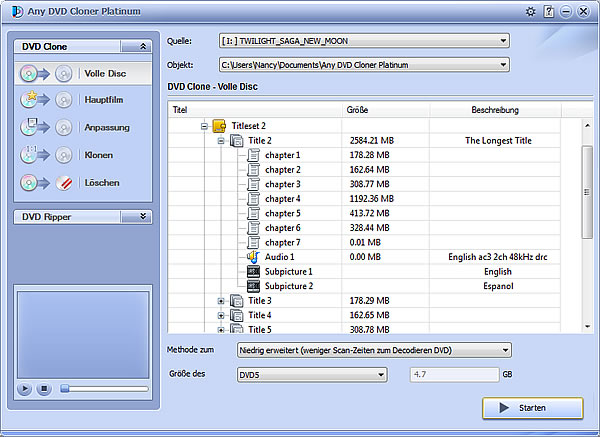Click the chapter 6 scroll icon
Viewport: 600px width, 437px height.
pos(253,228)
